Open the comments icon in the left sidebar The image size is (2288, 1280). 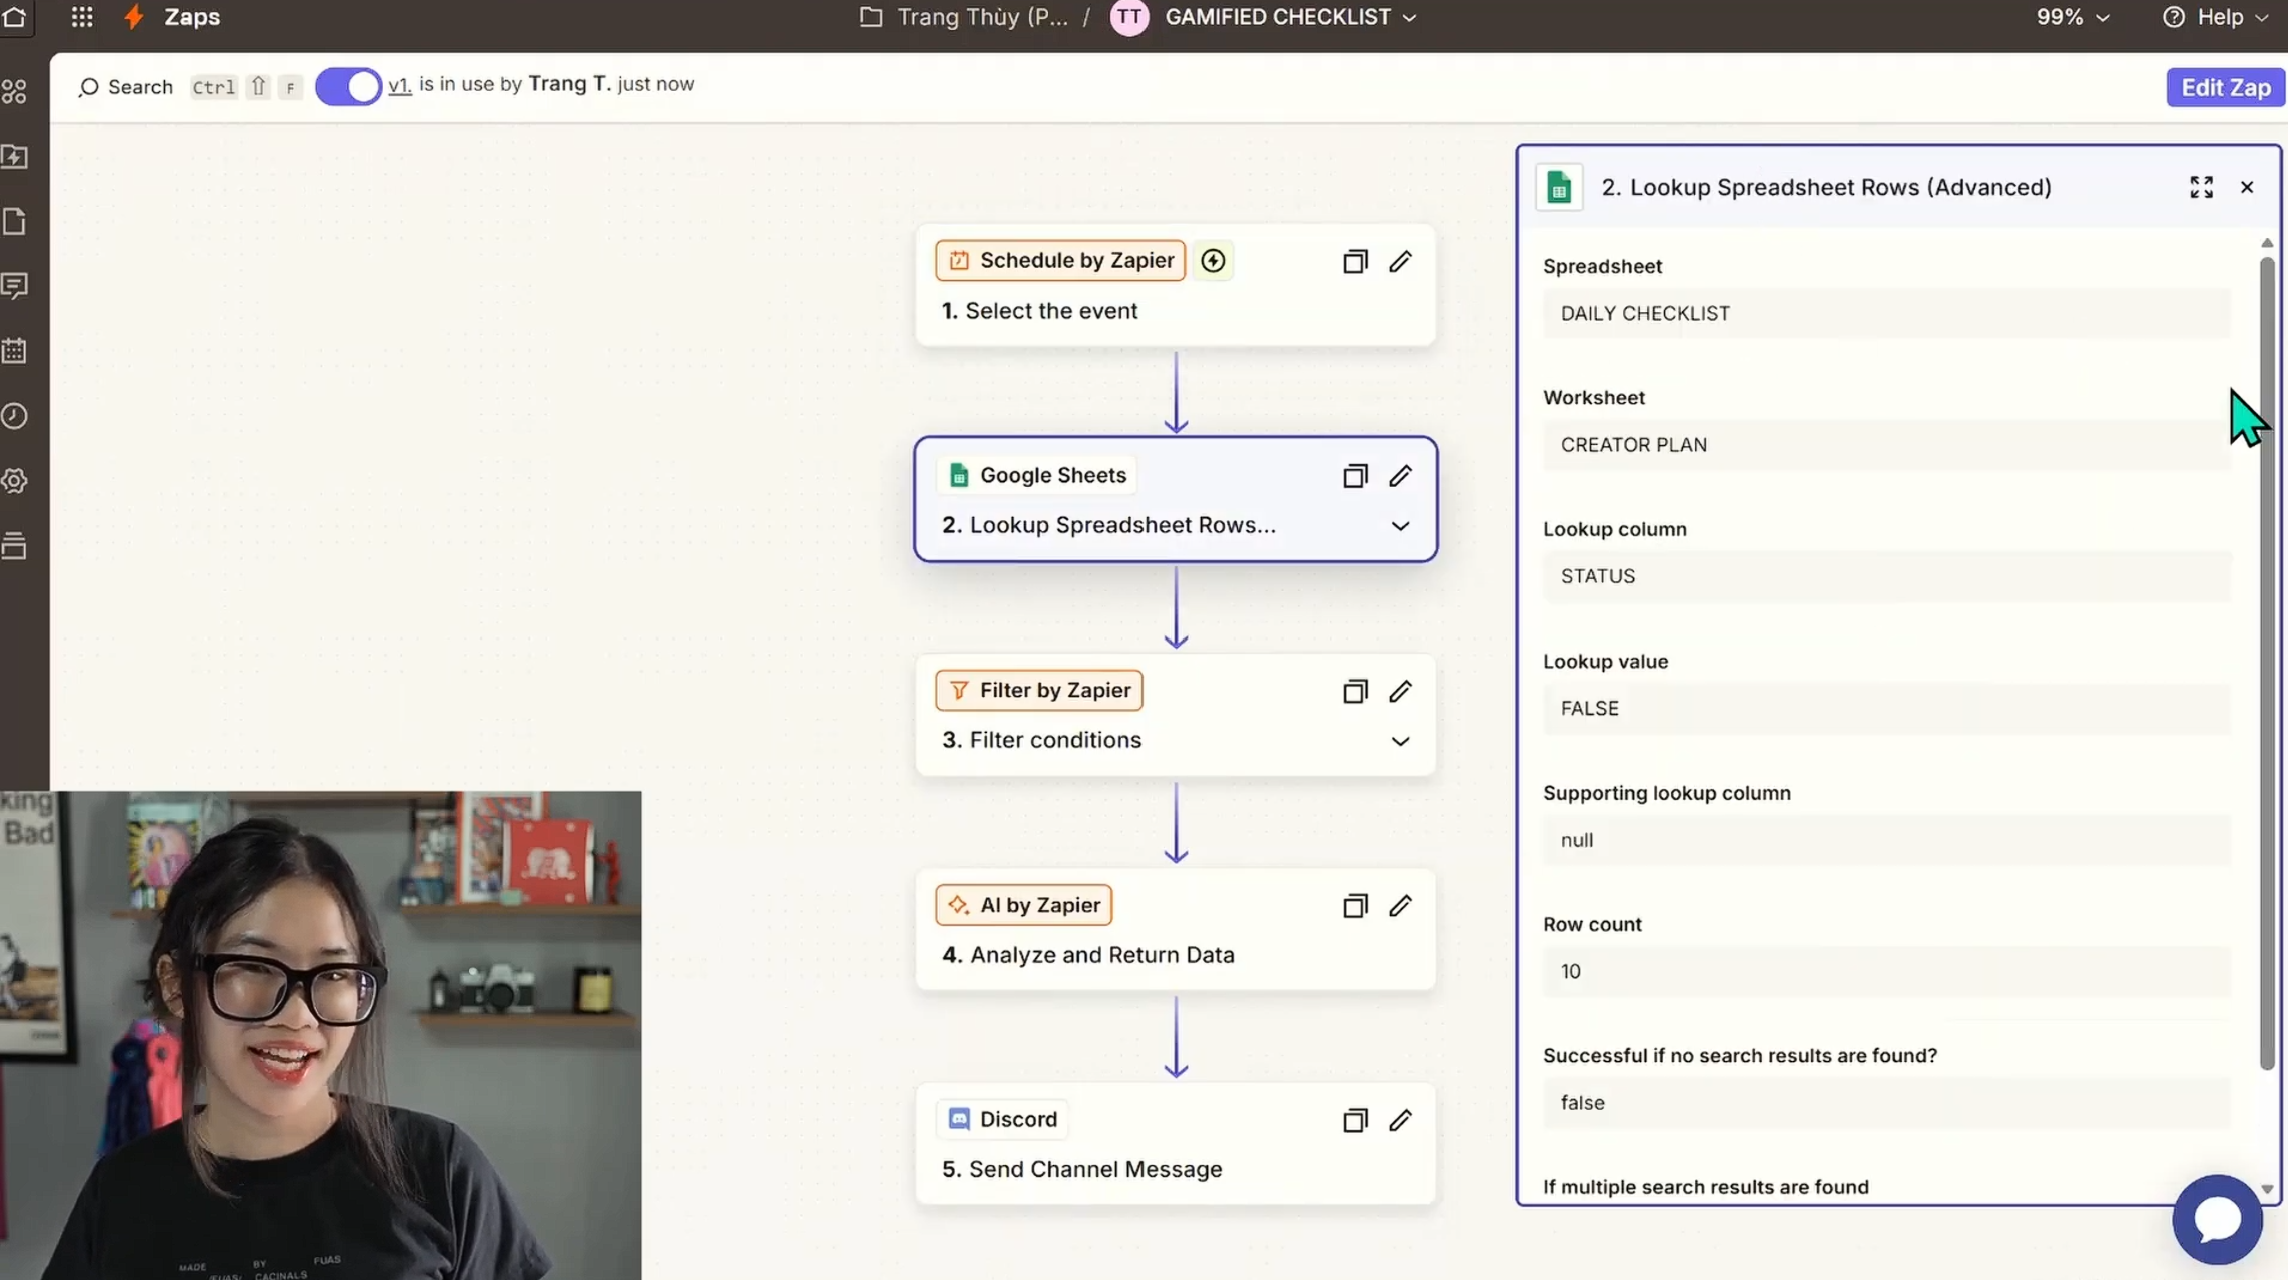click(14, 287)
